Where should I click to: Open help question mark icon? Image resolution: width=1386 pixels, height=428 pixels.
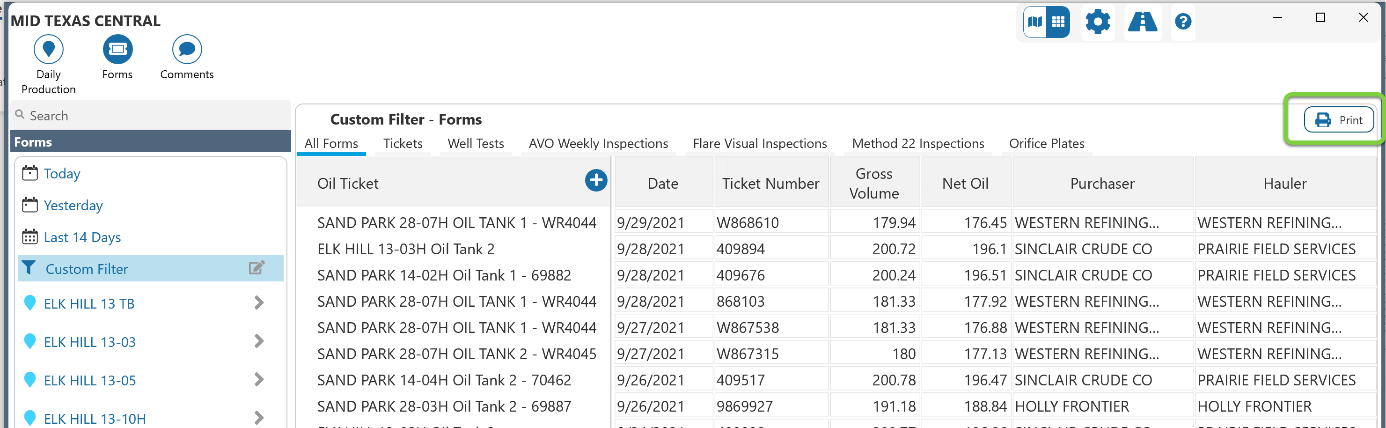pyautogui.click(x=1183, y=22)
